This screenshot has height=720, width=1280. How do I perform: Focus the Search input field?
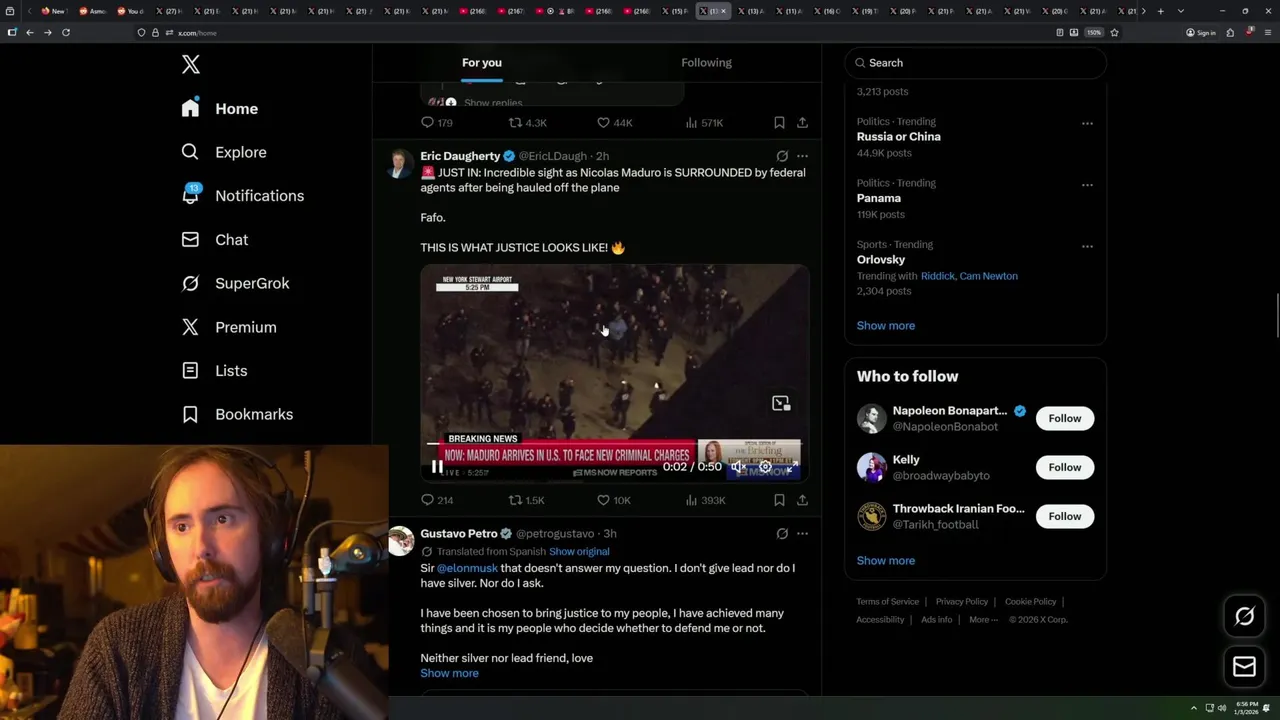tap(975, 63)
